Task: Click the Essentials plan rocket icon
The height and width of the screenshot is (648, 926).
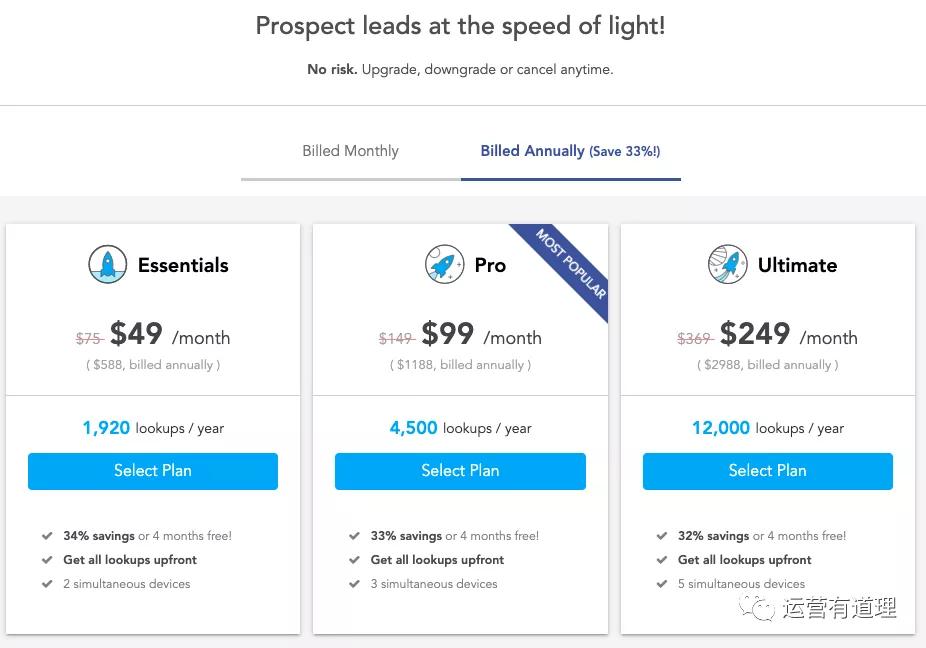Action: point(107,265)
